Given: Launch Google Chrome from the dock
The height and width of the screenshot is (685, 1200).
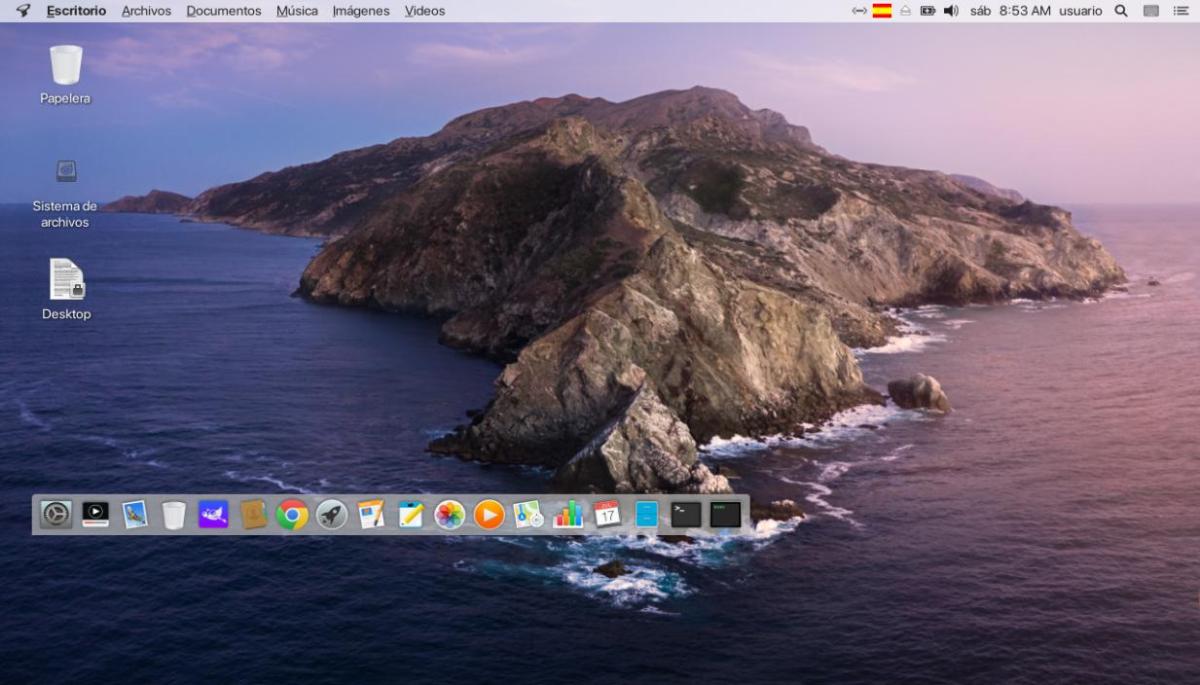Looking at the screenshot, I should (x=292, y=515).
